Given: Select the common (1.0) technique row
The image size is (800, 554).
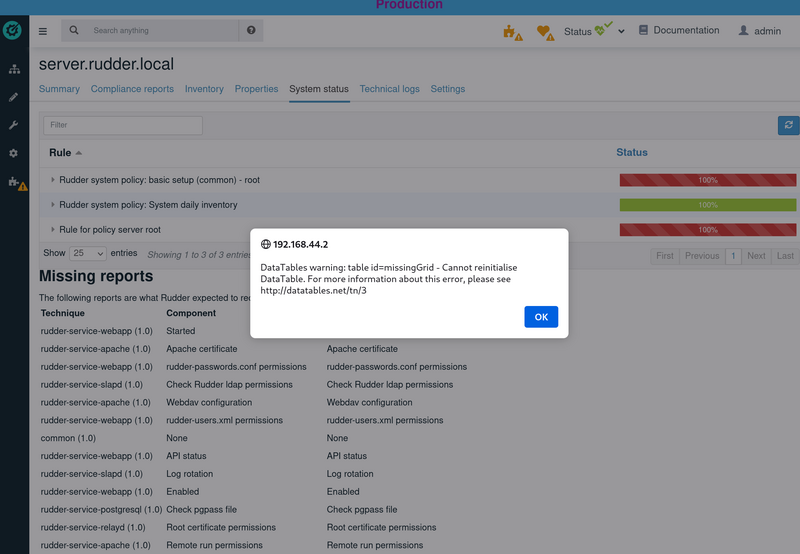Looking at the screenshot, I should tap(68, 438).
